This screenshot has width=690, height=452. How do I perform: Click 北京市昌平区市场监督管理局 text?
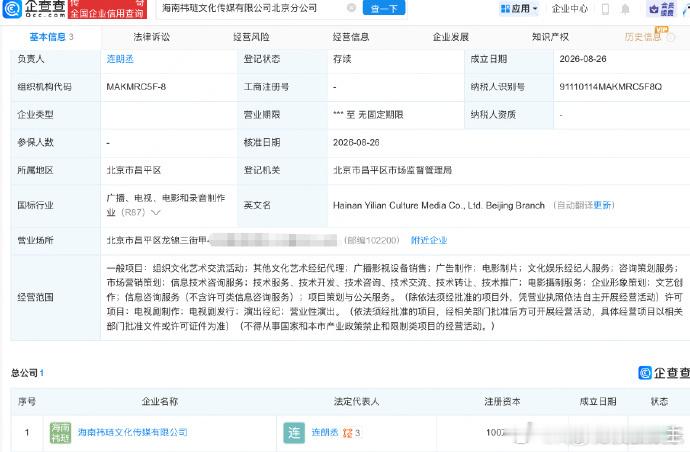click(x=392, y=170)
